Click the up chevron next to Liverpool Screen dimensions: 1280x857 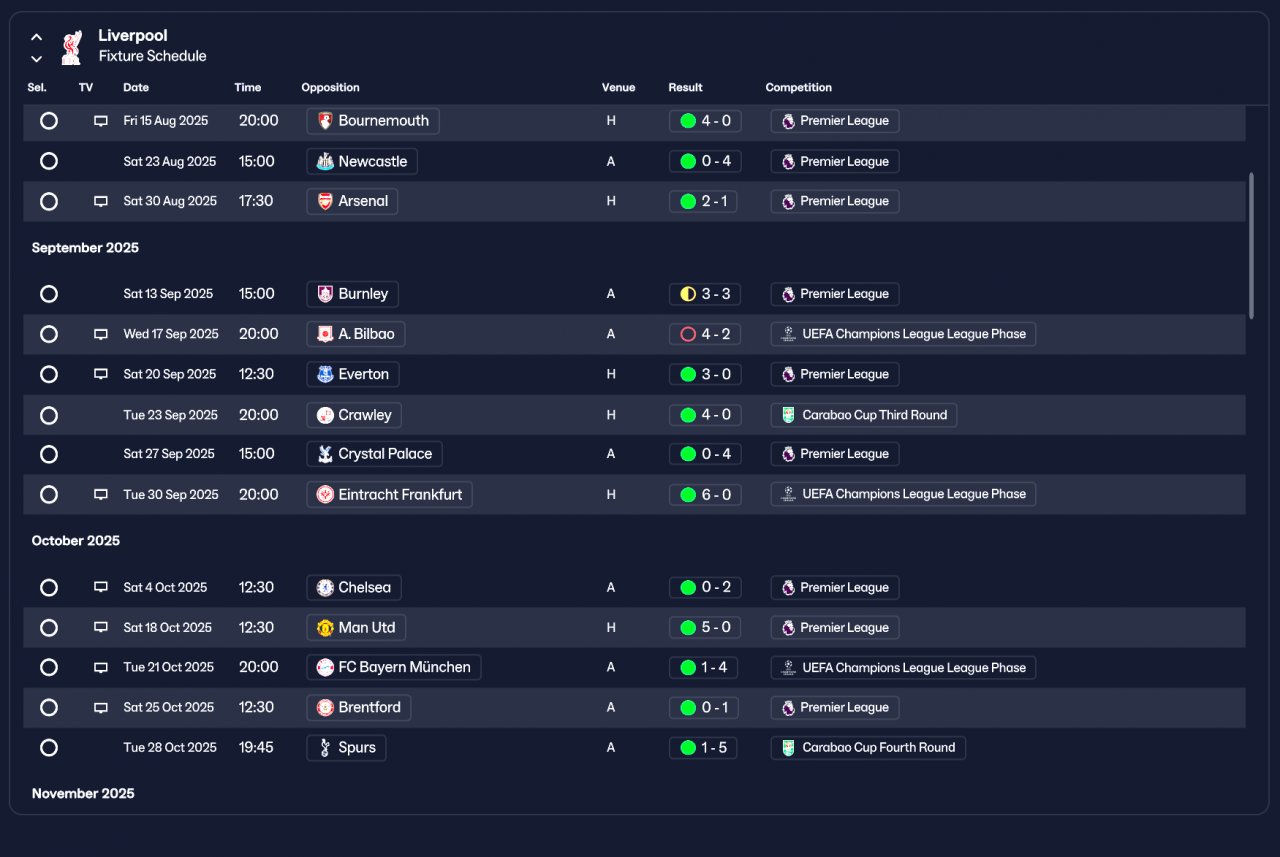[x=37, y=37]
